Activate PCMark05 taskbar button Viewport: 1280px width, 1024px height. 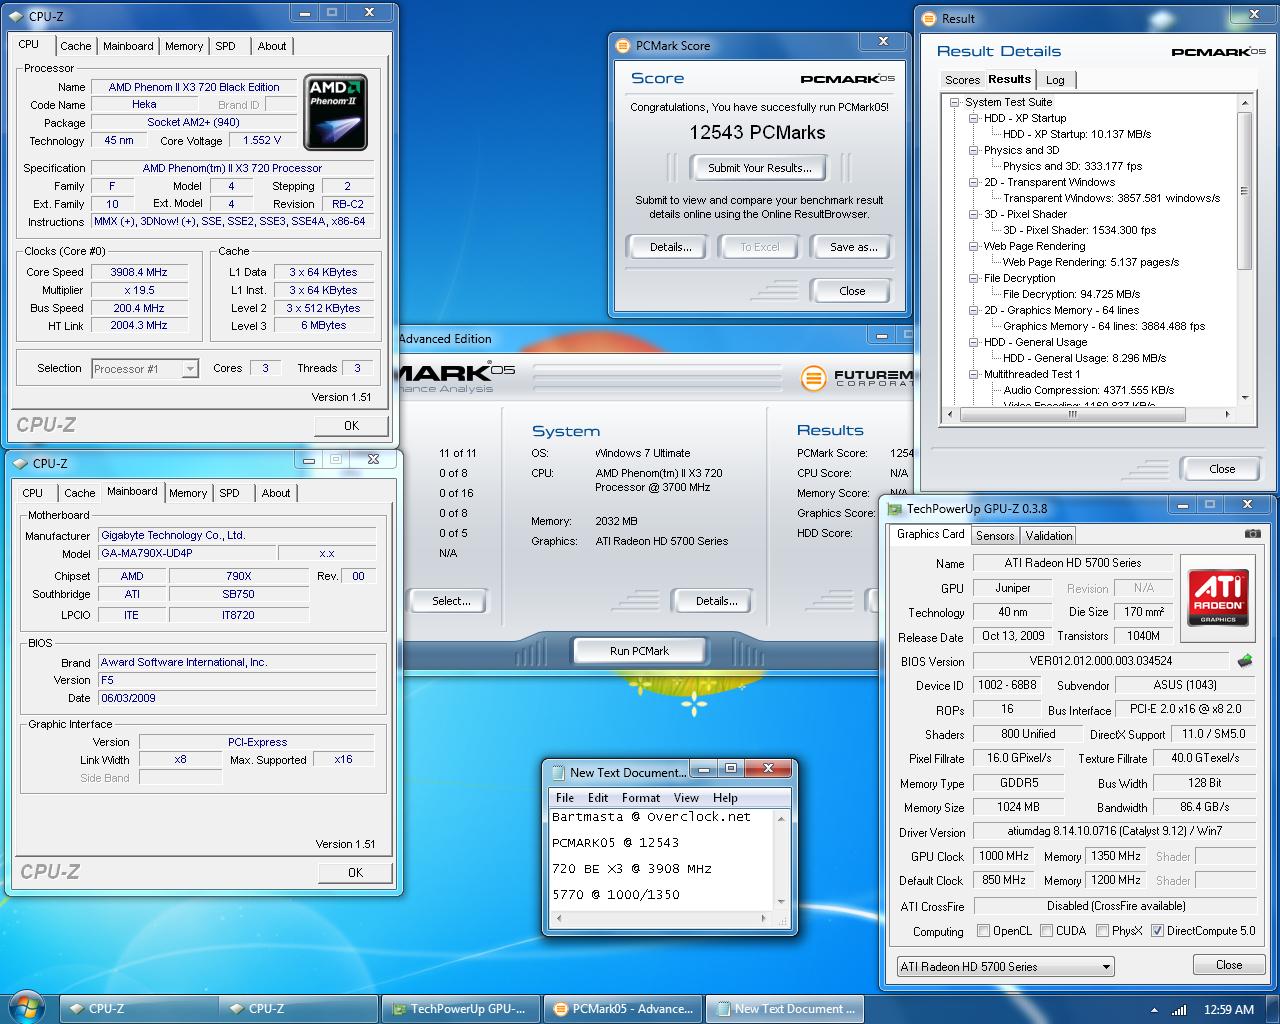[623, 1009]
